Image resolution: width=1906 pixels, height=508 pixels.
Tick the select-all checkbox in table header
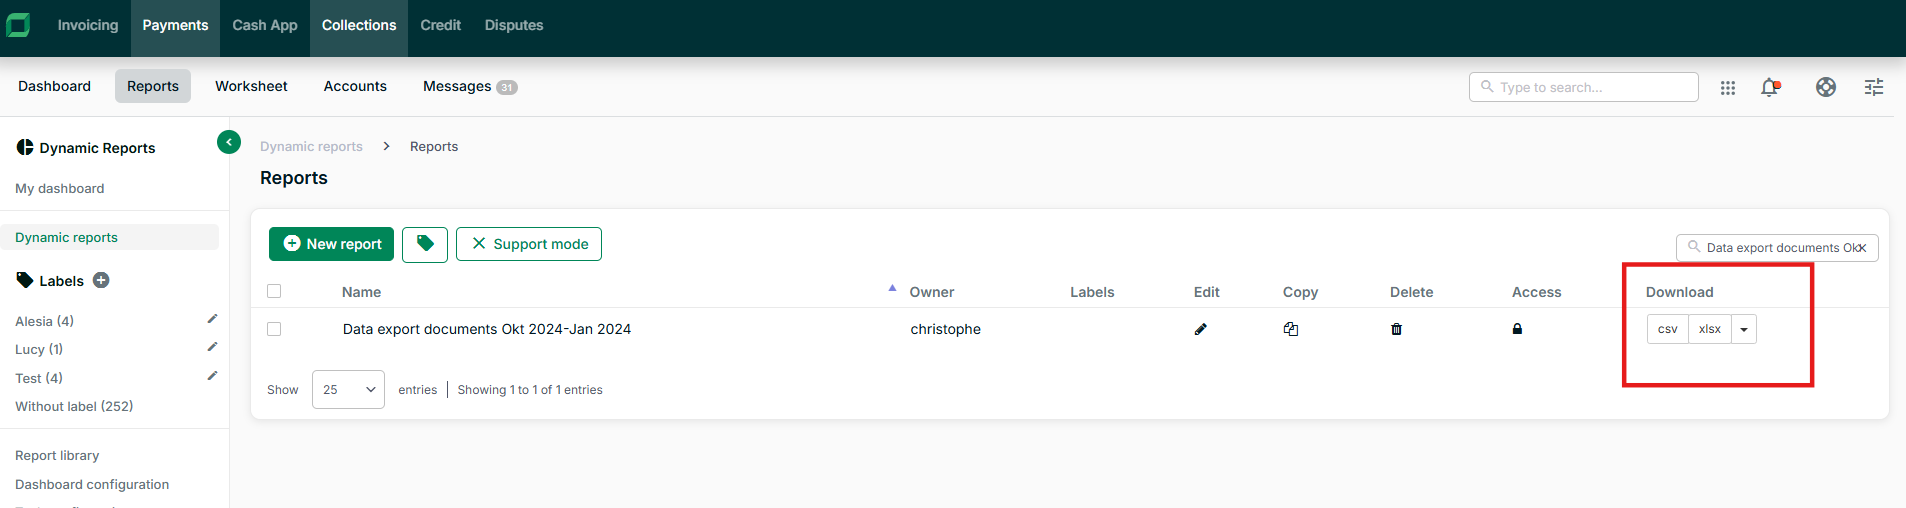274,291
